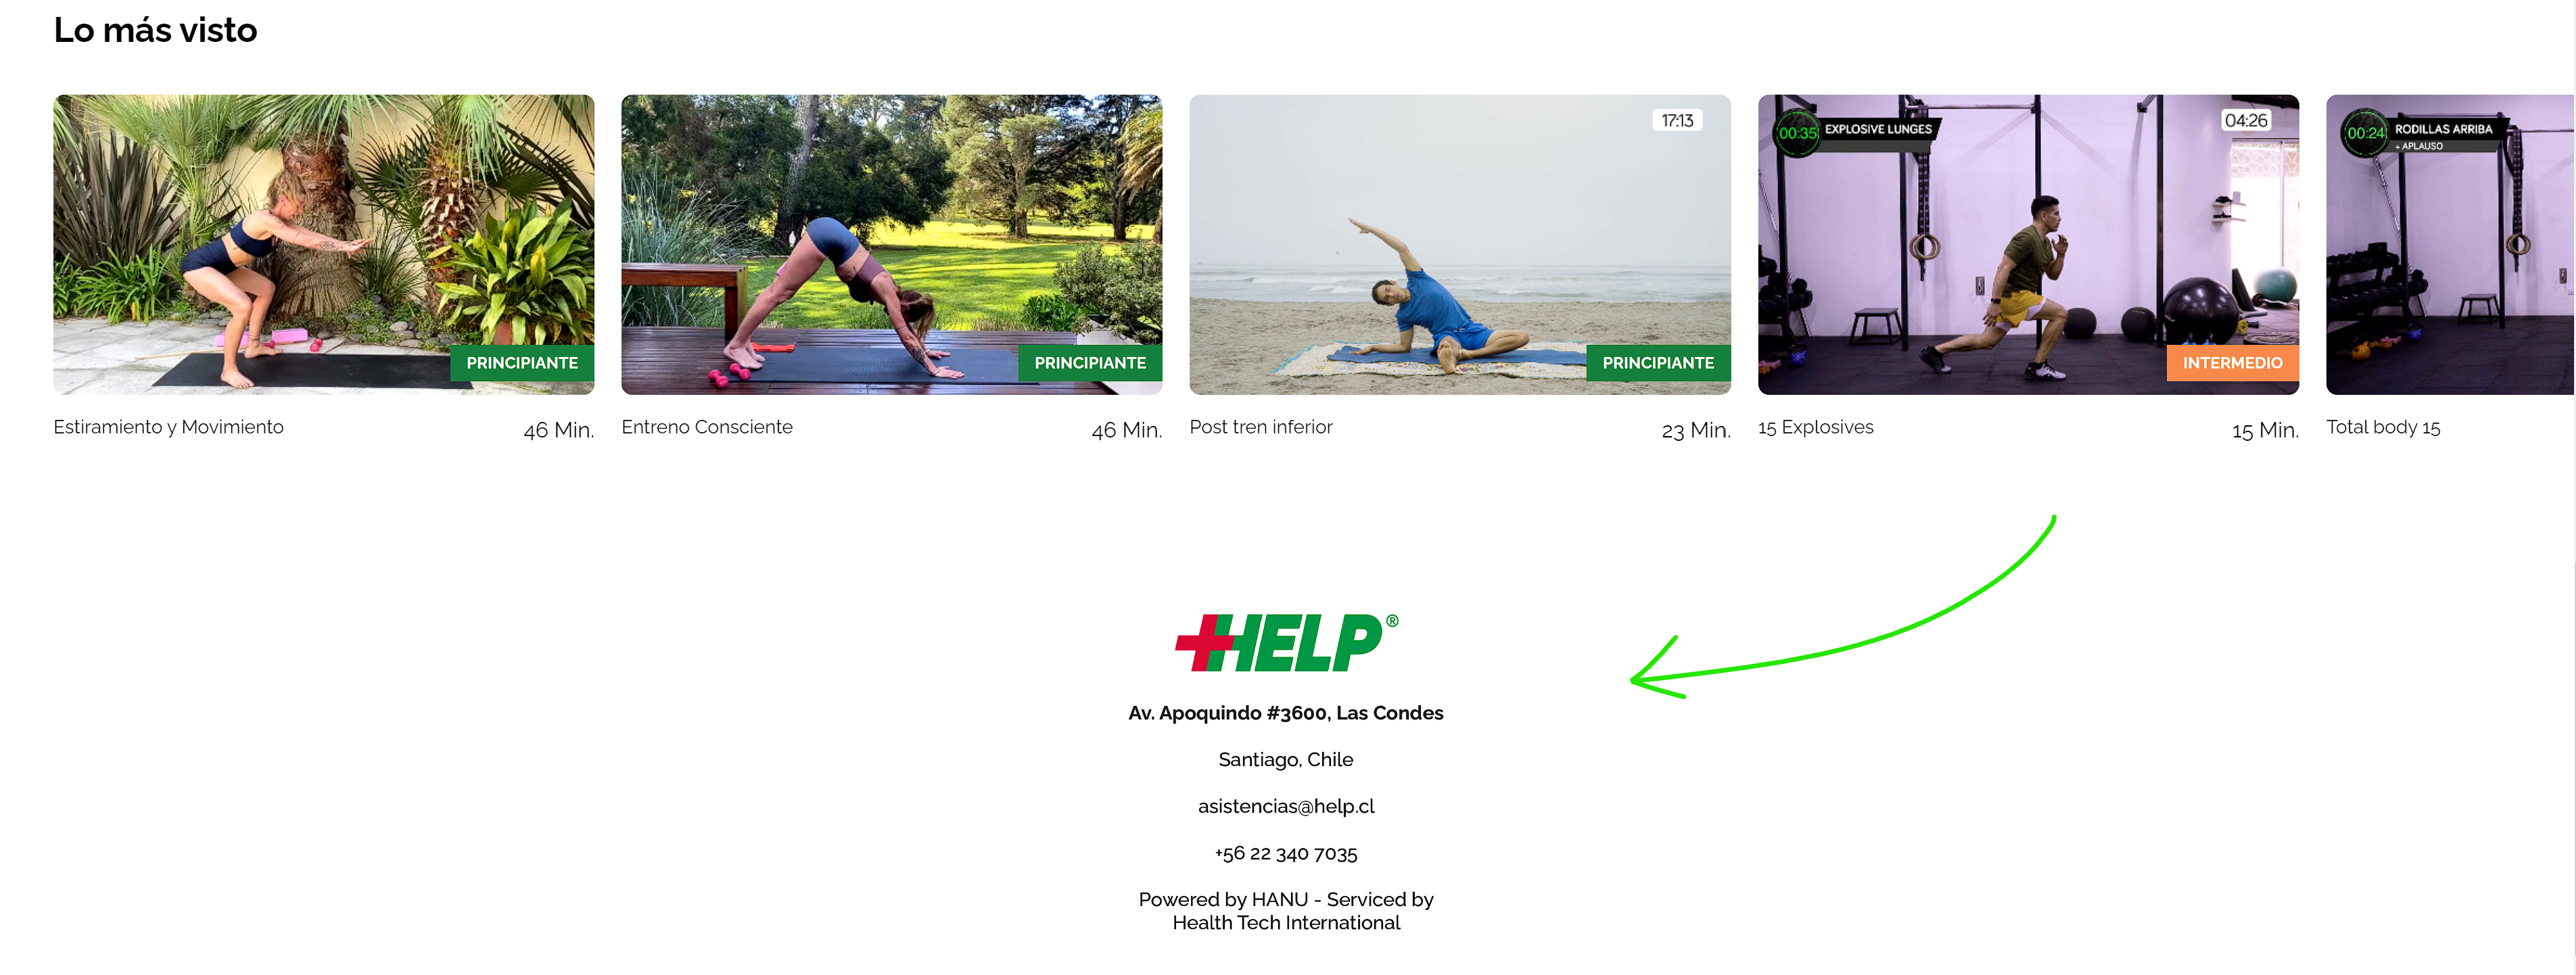
Task: Click the Estiramiento y Movimiento title
Action: [x=168, y=427]
